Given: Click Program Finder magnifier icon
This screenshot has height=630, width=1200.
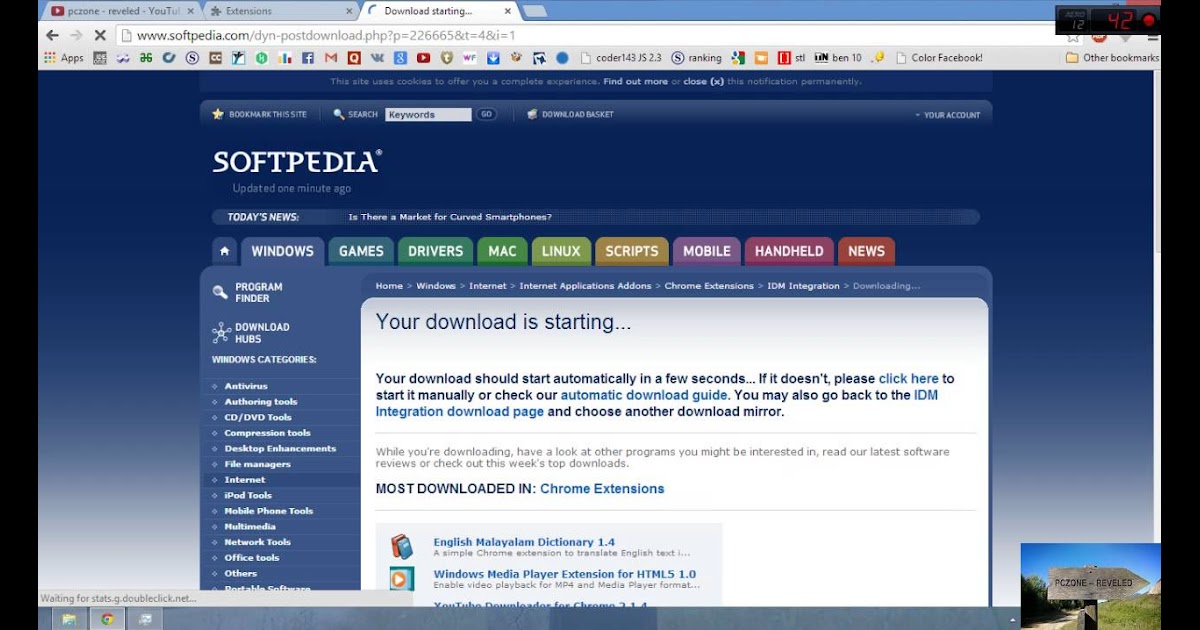Looking at the screenshot, I should click(220, 292).
